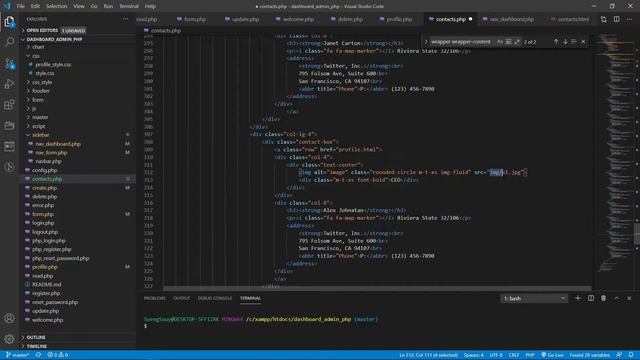Screen dimensions: 640x360
Task: Open the Search view in activity bar
Action: (9, 42)
